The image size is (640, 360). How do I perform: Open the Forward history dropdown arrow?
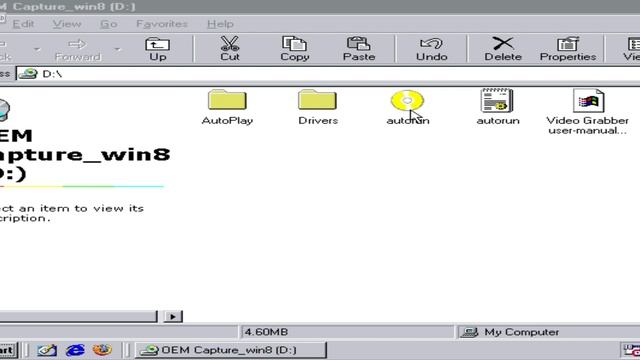(x=118, y=49)
